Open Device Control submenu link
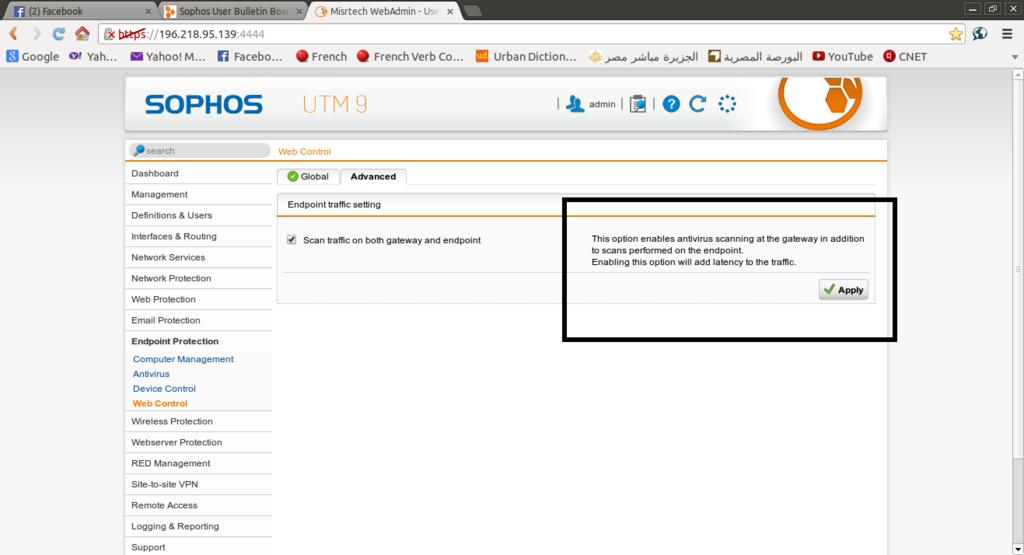Screen dimensions: 1024x555 click(x=164, y=388)
